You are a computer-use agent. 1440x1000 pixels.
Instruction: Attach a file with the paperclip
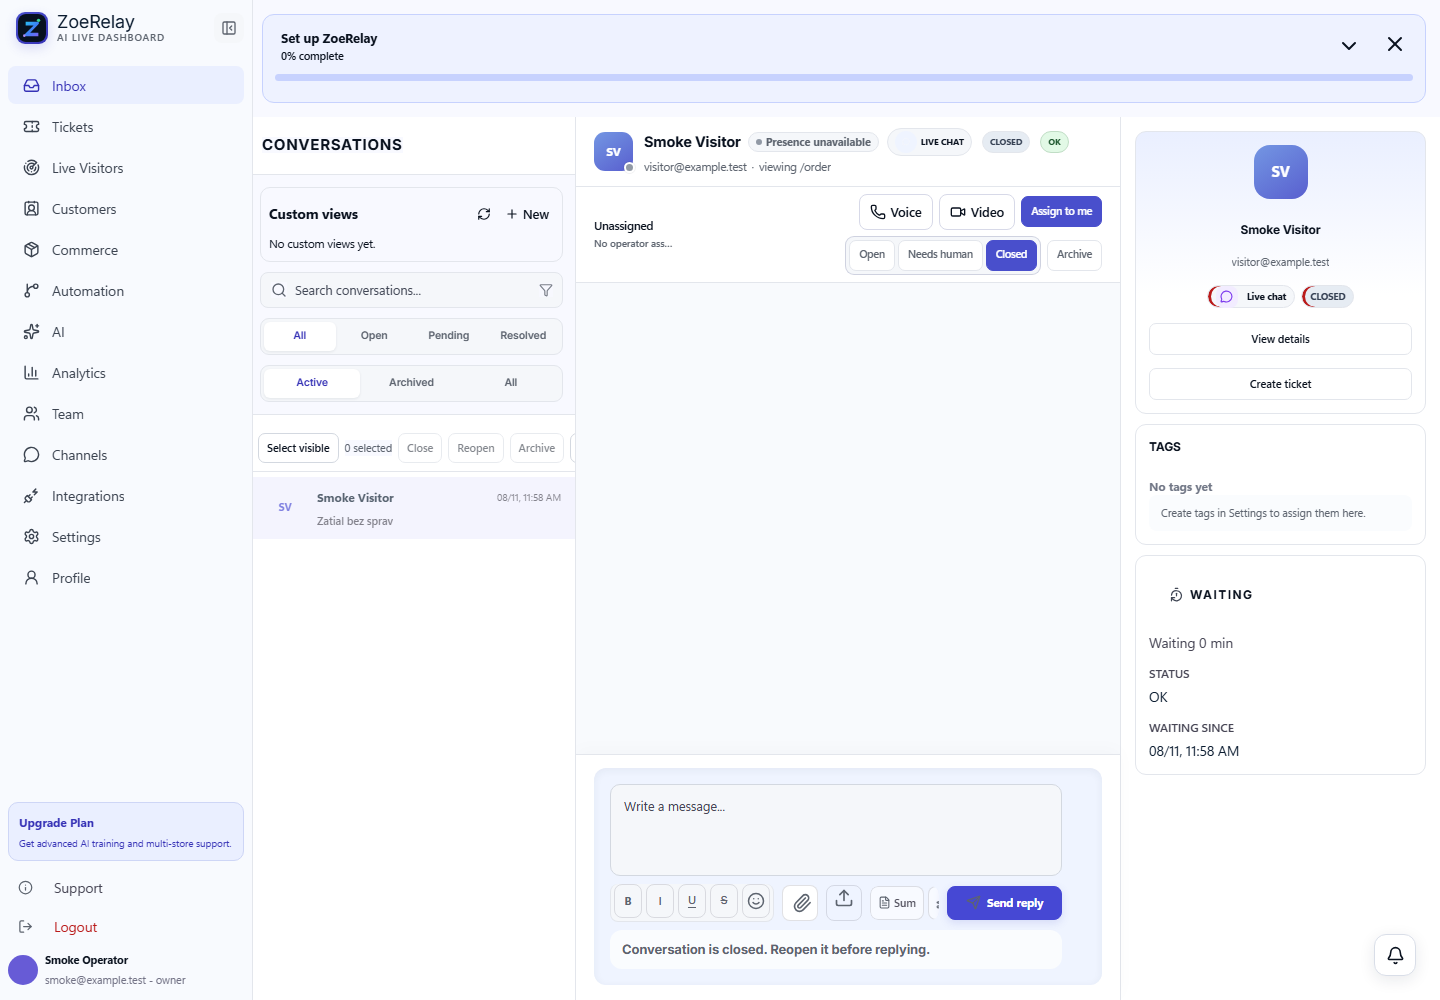pyautogui.click(x=802, y=903)
